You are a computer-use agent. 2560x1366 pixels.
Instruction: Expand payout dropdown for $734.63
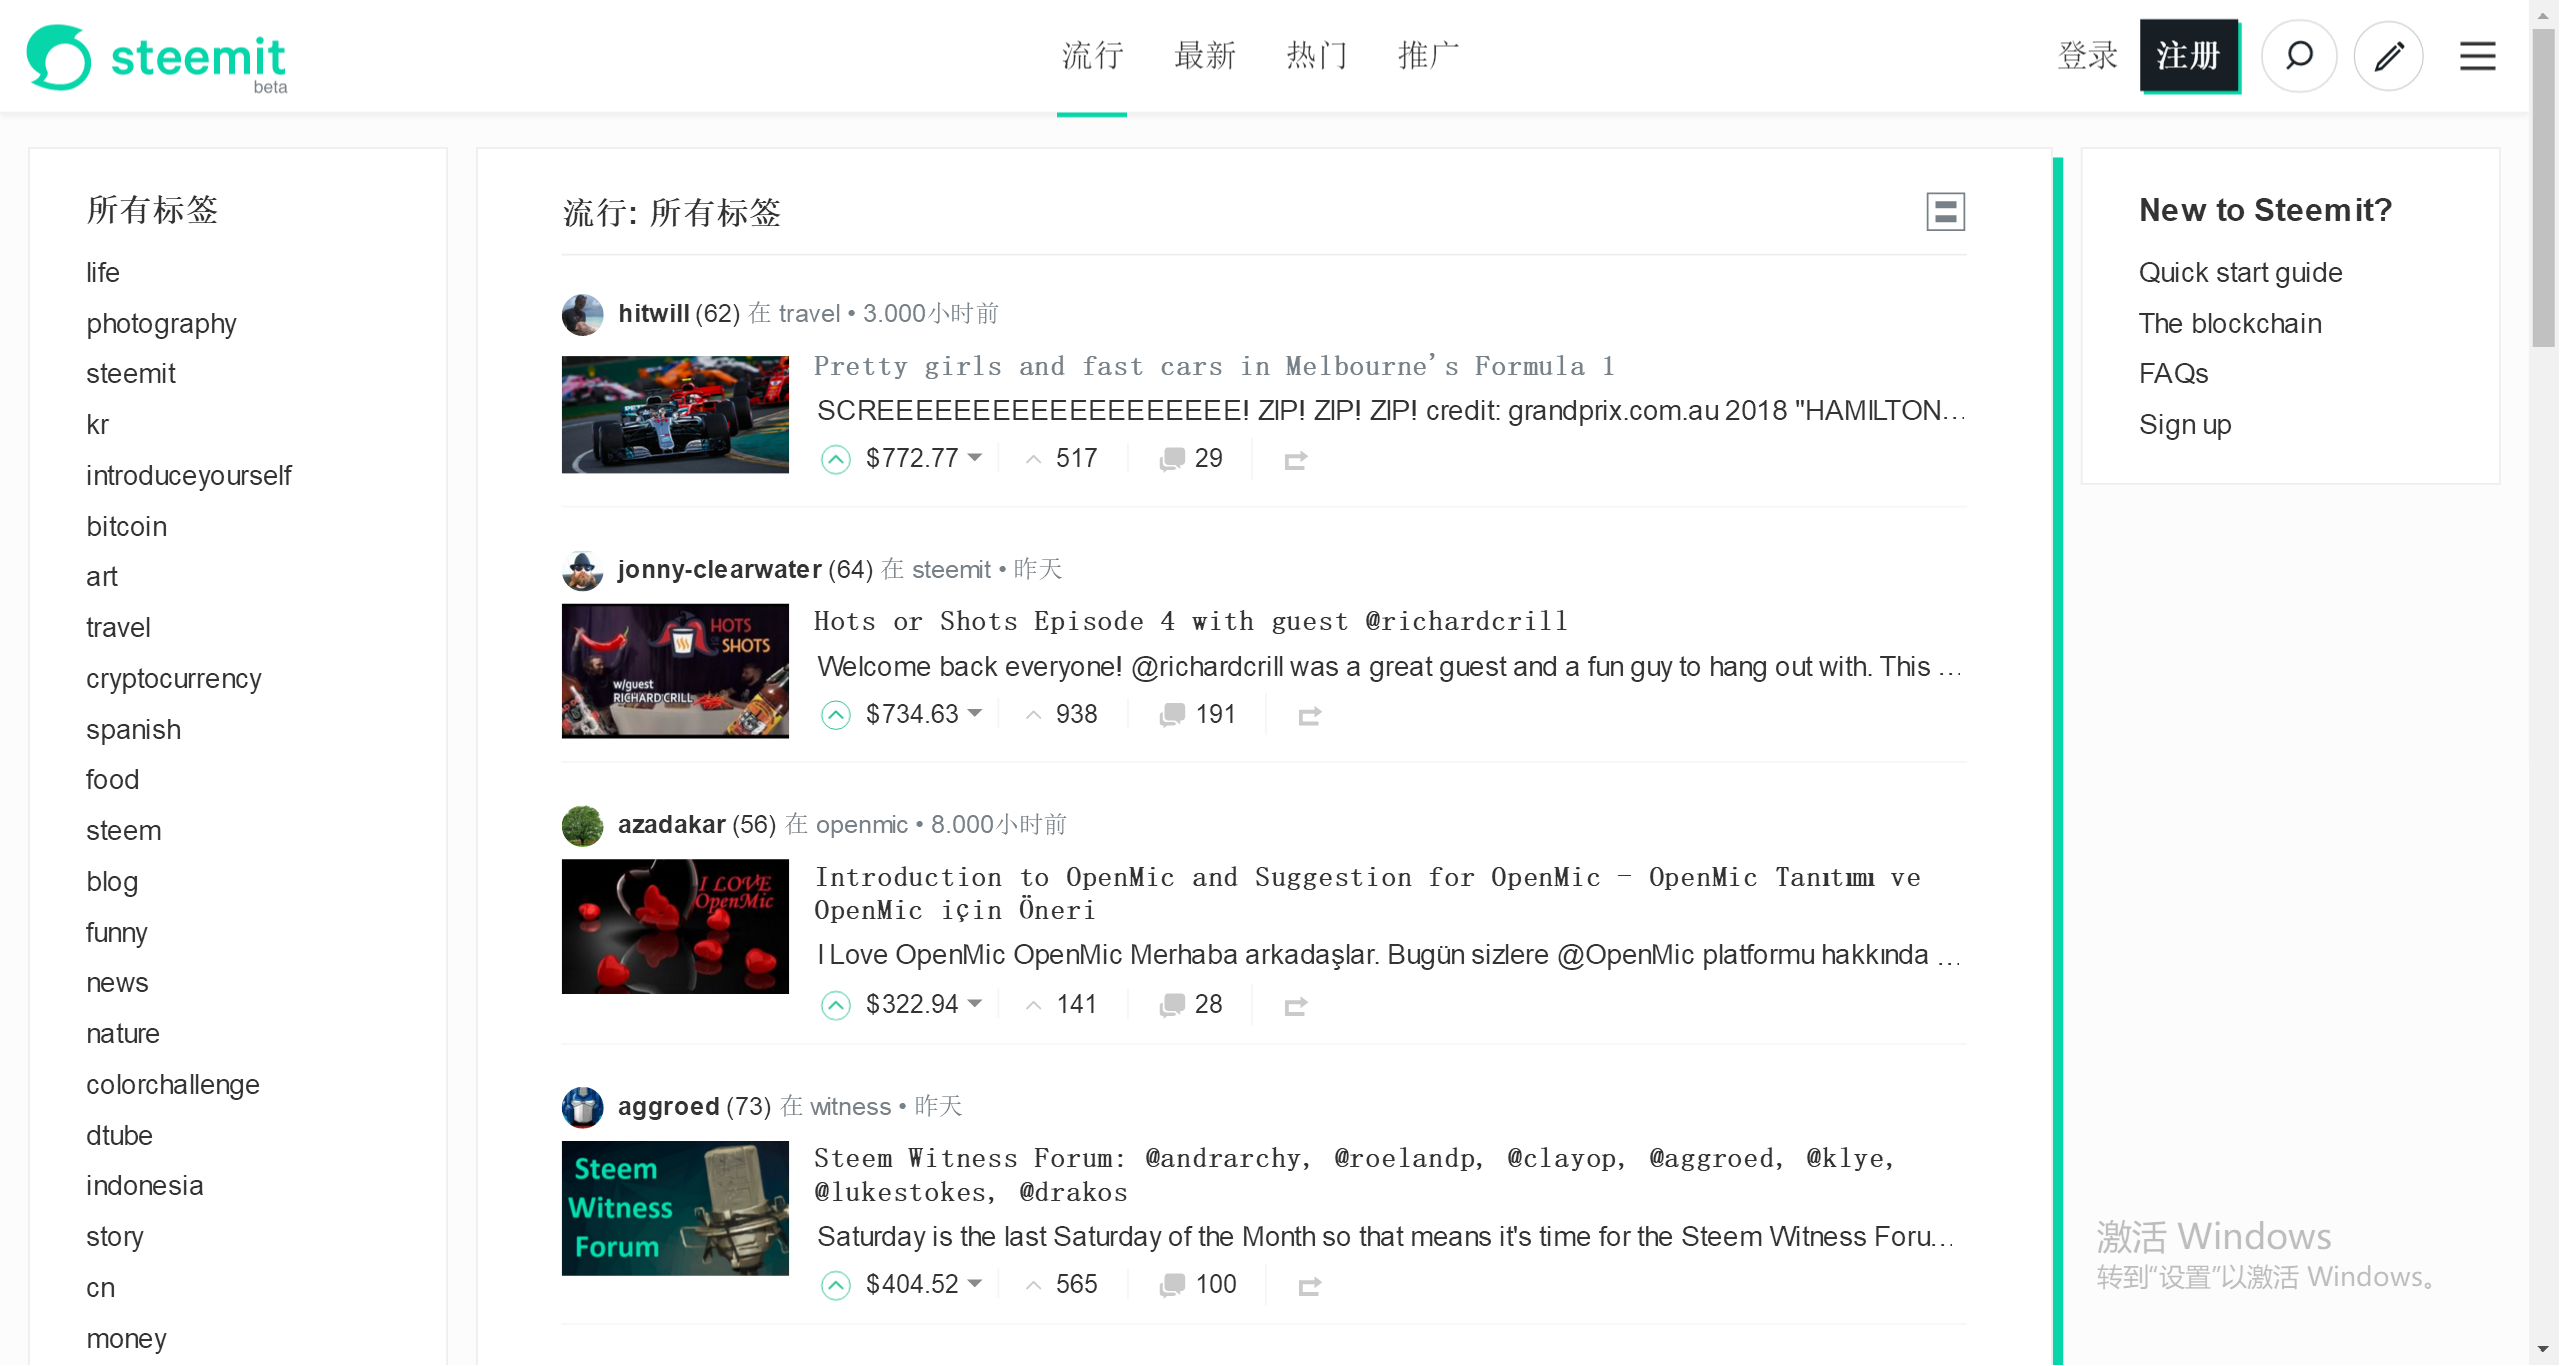click(975, 714)
